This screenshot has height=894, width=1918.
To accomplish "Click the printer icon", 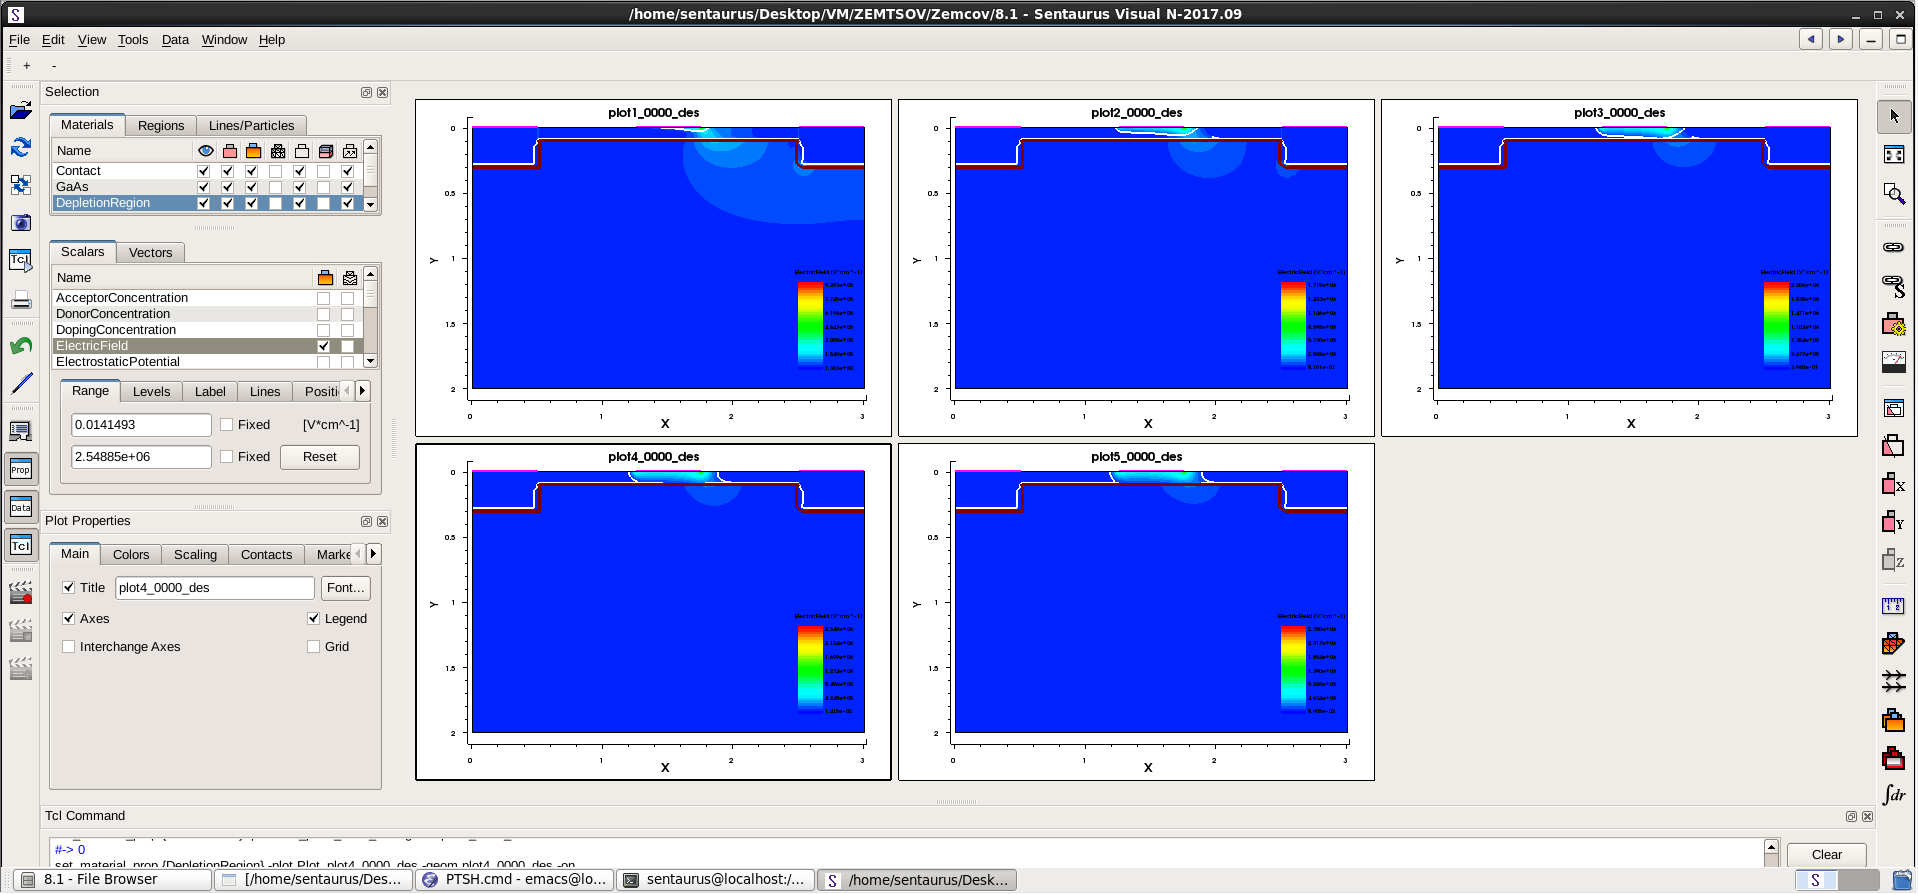I will [20, 301].
